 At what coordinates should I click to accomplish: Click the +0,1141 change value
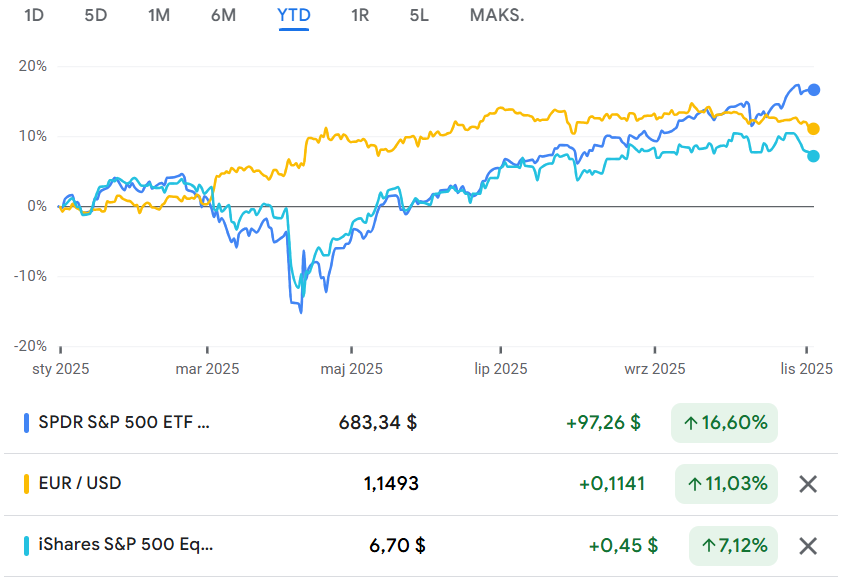pyautogui.click(x=612, y=484)
